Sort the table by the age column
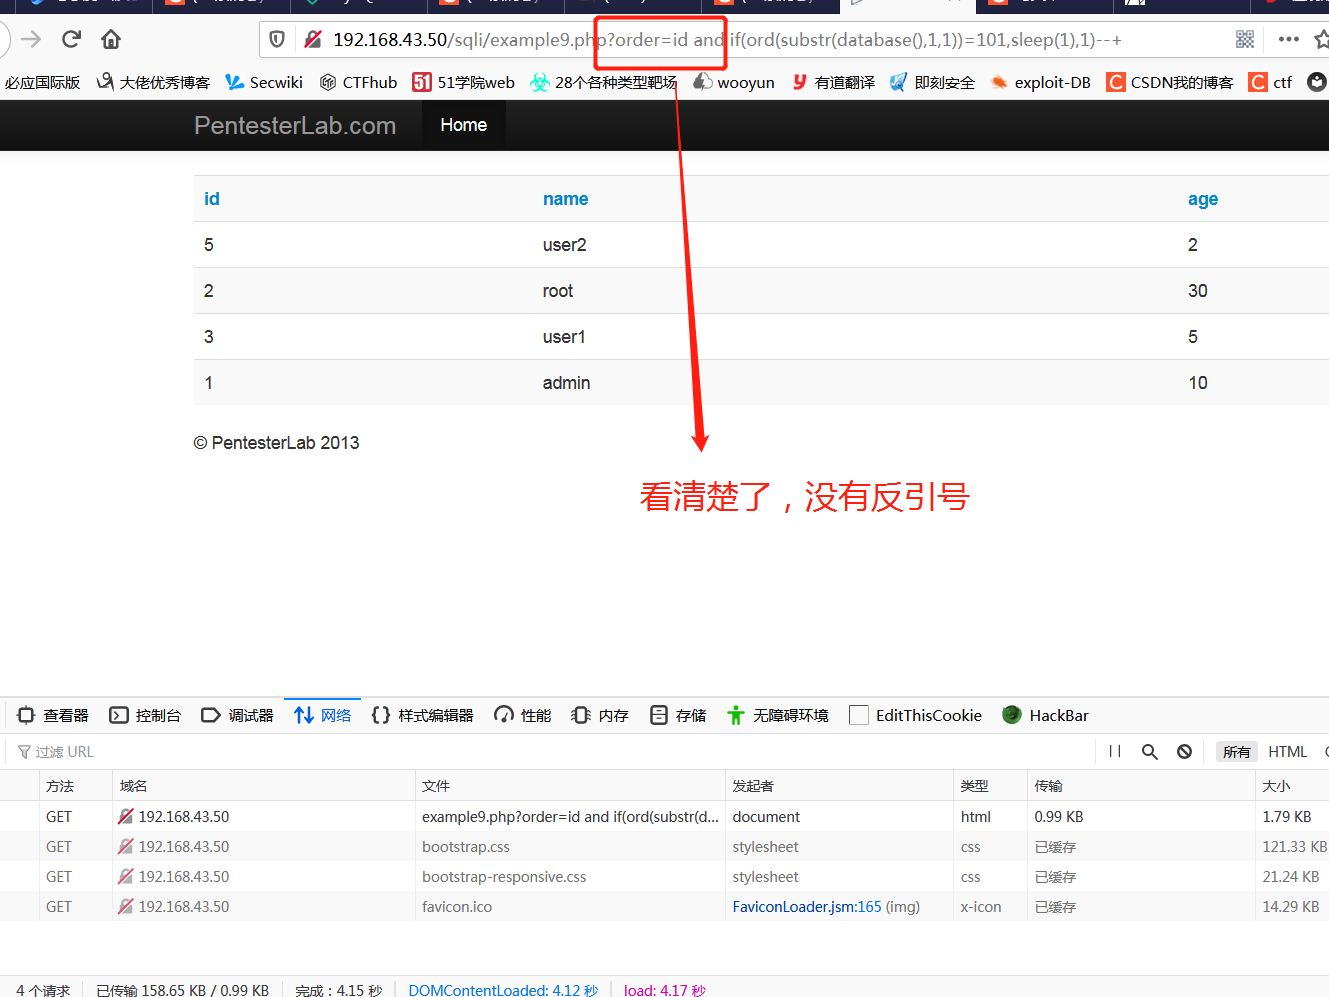 (1203, 199)
